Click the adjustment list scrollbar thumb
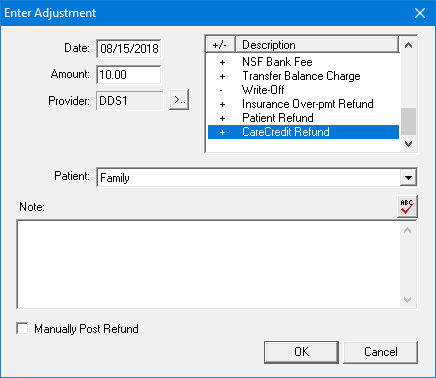The width and height of the screenshot is (436, 378). [408, 121]
